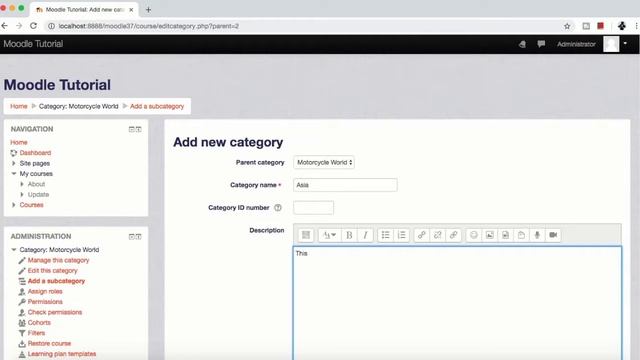
Task: Insert an unordered bullet list
Action: pyautogui.click(x=385, y=235)
